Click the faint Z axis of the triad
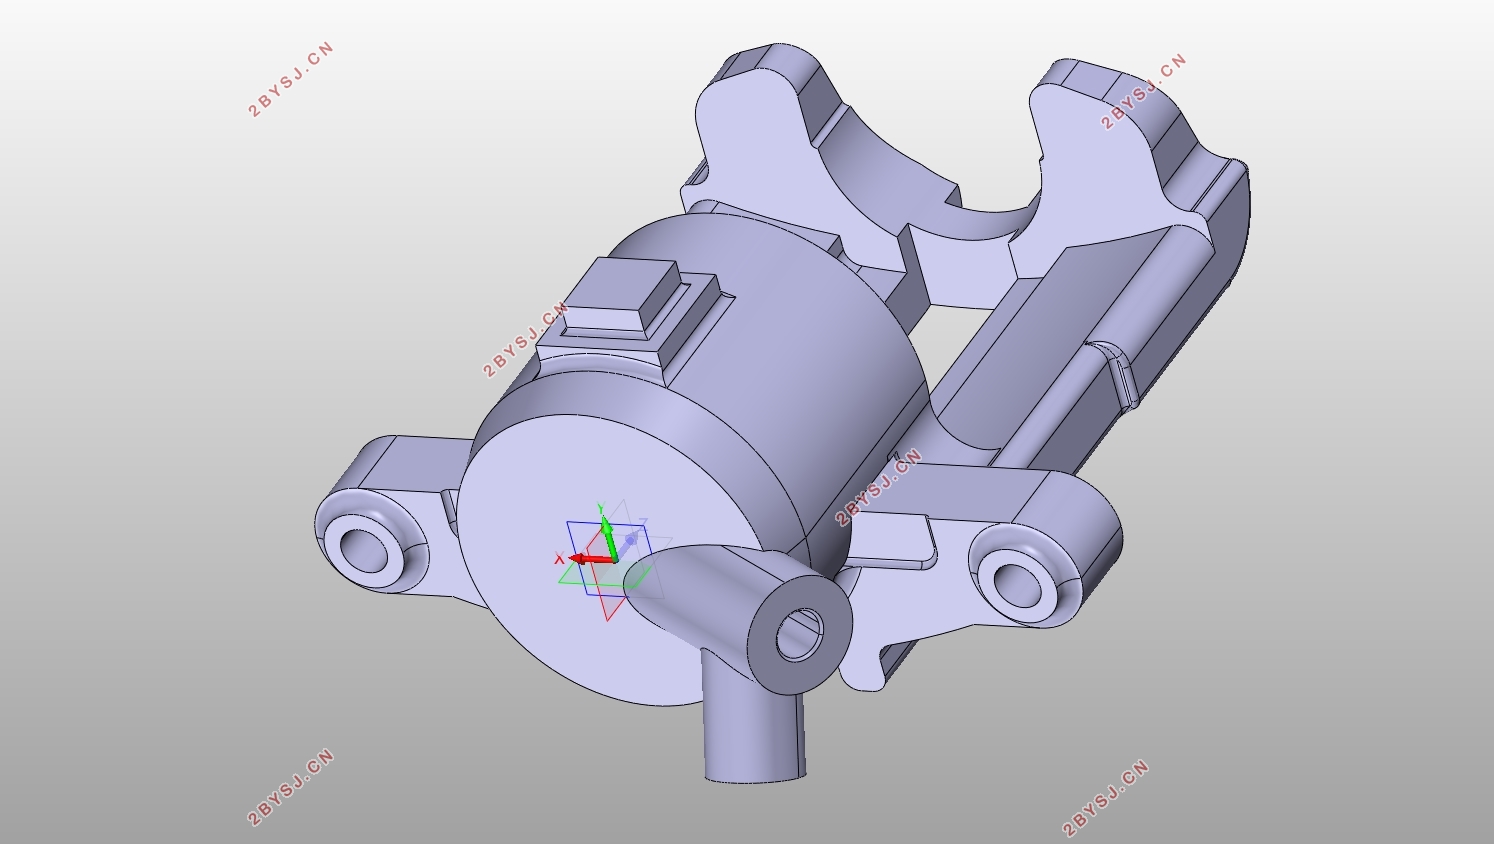This screenshot has width=1494, height=844. (630, 540)
